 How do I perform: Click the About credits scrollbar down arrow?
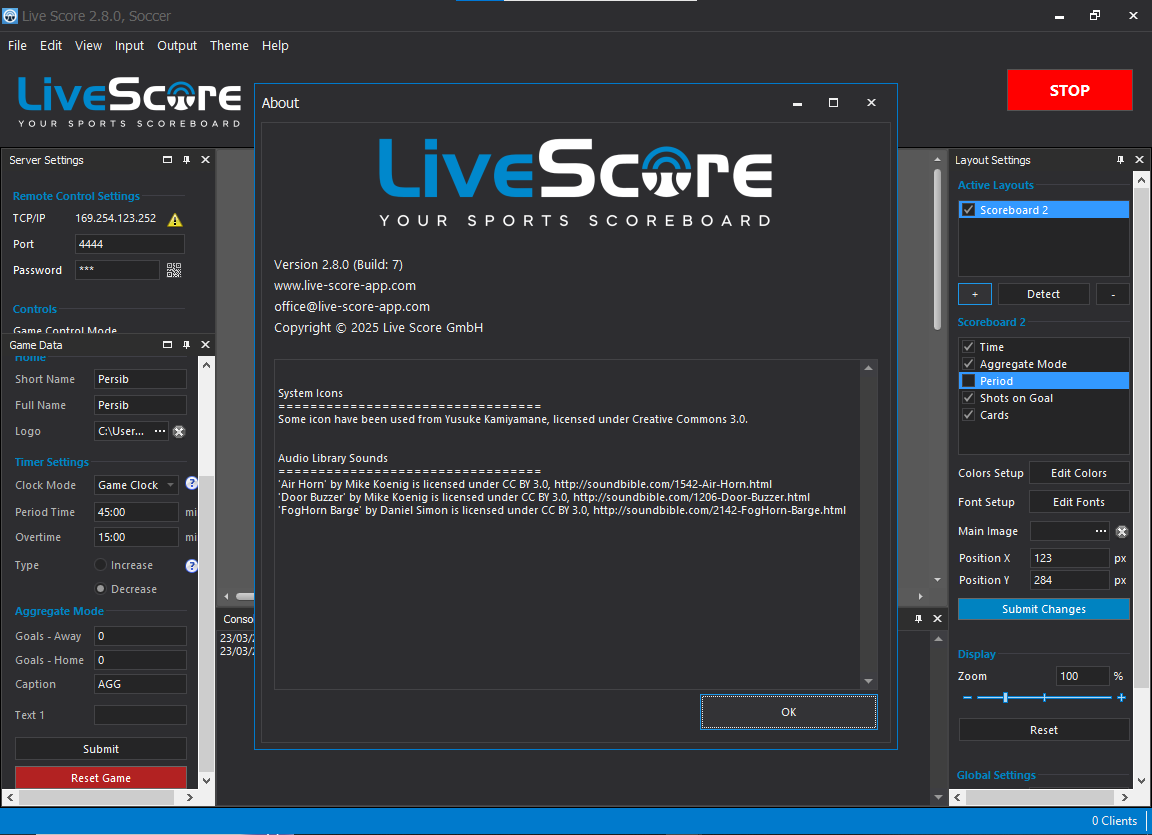coord(868,681)
